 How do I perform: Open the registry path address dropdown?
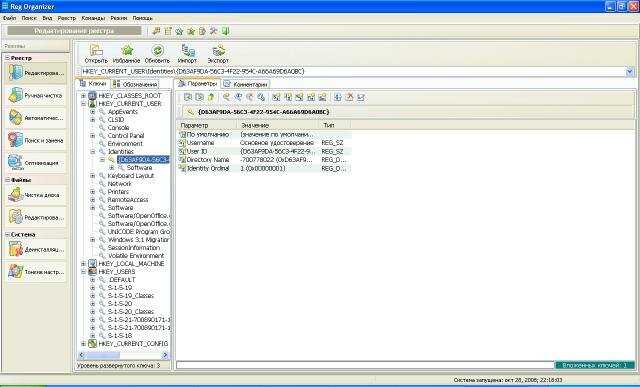tap(630, 72)
